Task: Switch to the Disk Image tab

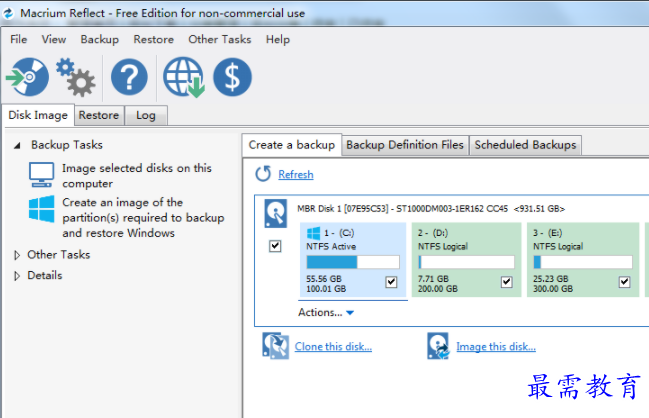Action: tap(38, 115)
